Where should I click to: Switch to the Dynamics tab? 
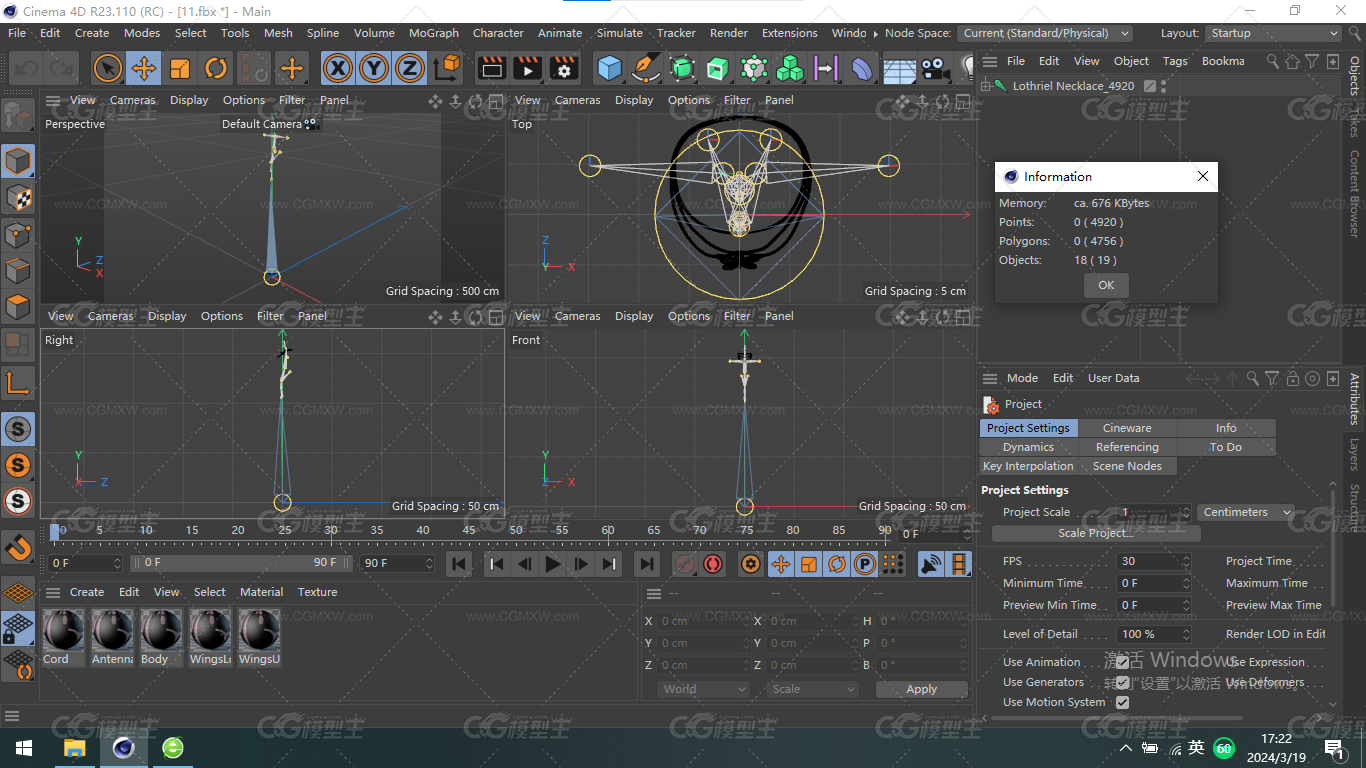[1028, 447]
